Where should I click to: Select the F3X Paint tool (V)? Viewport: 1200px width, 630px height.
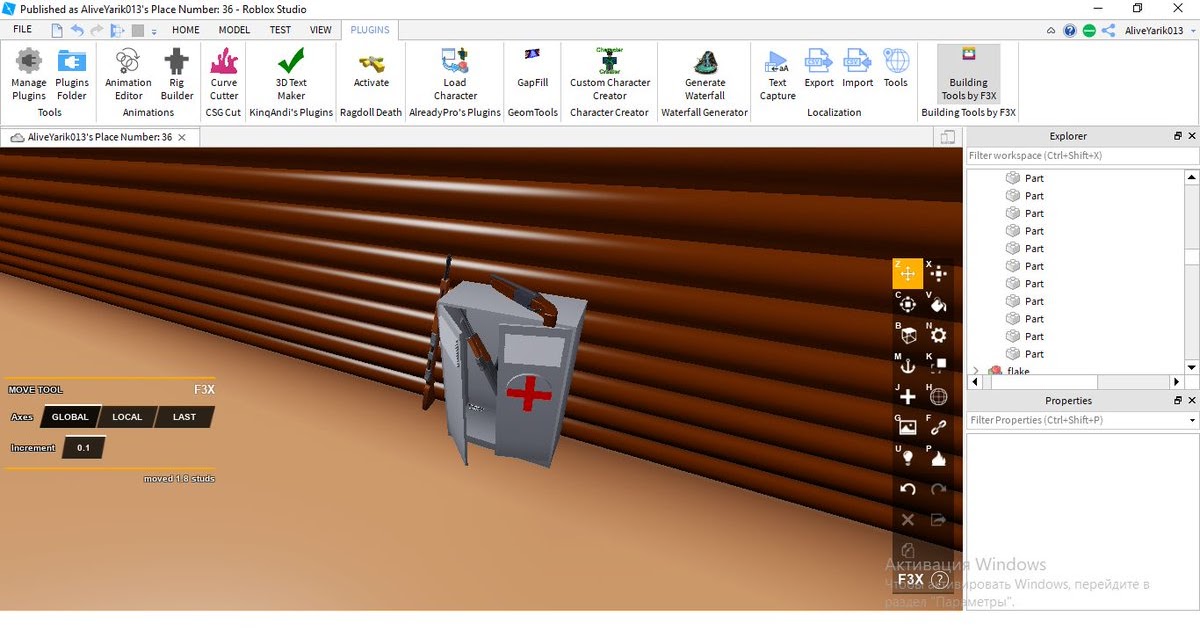tap(938, 304)
